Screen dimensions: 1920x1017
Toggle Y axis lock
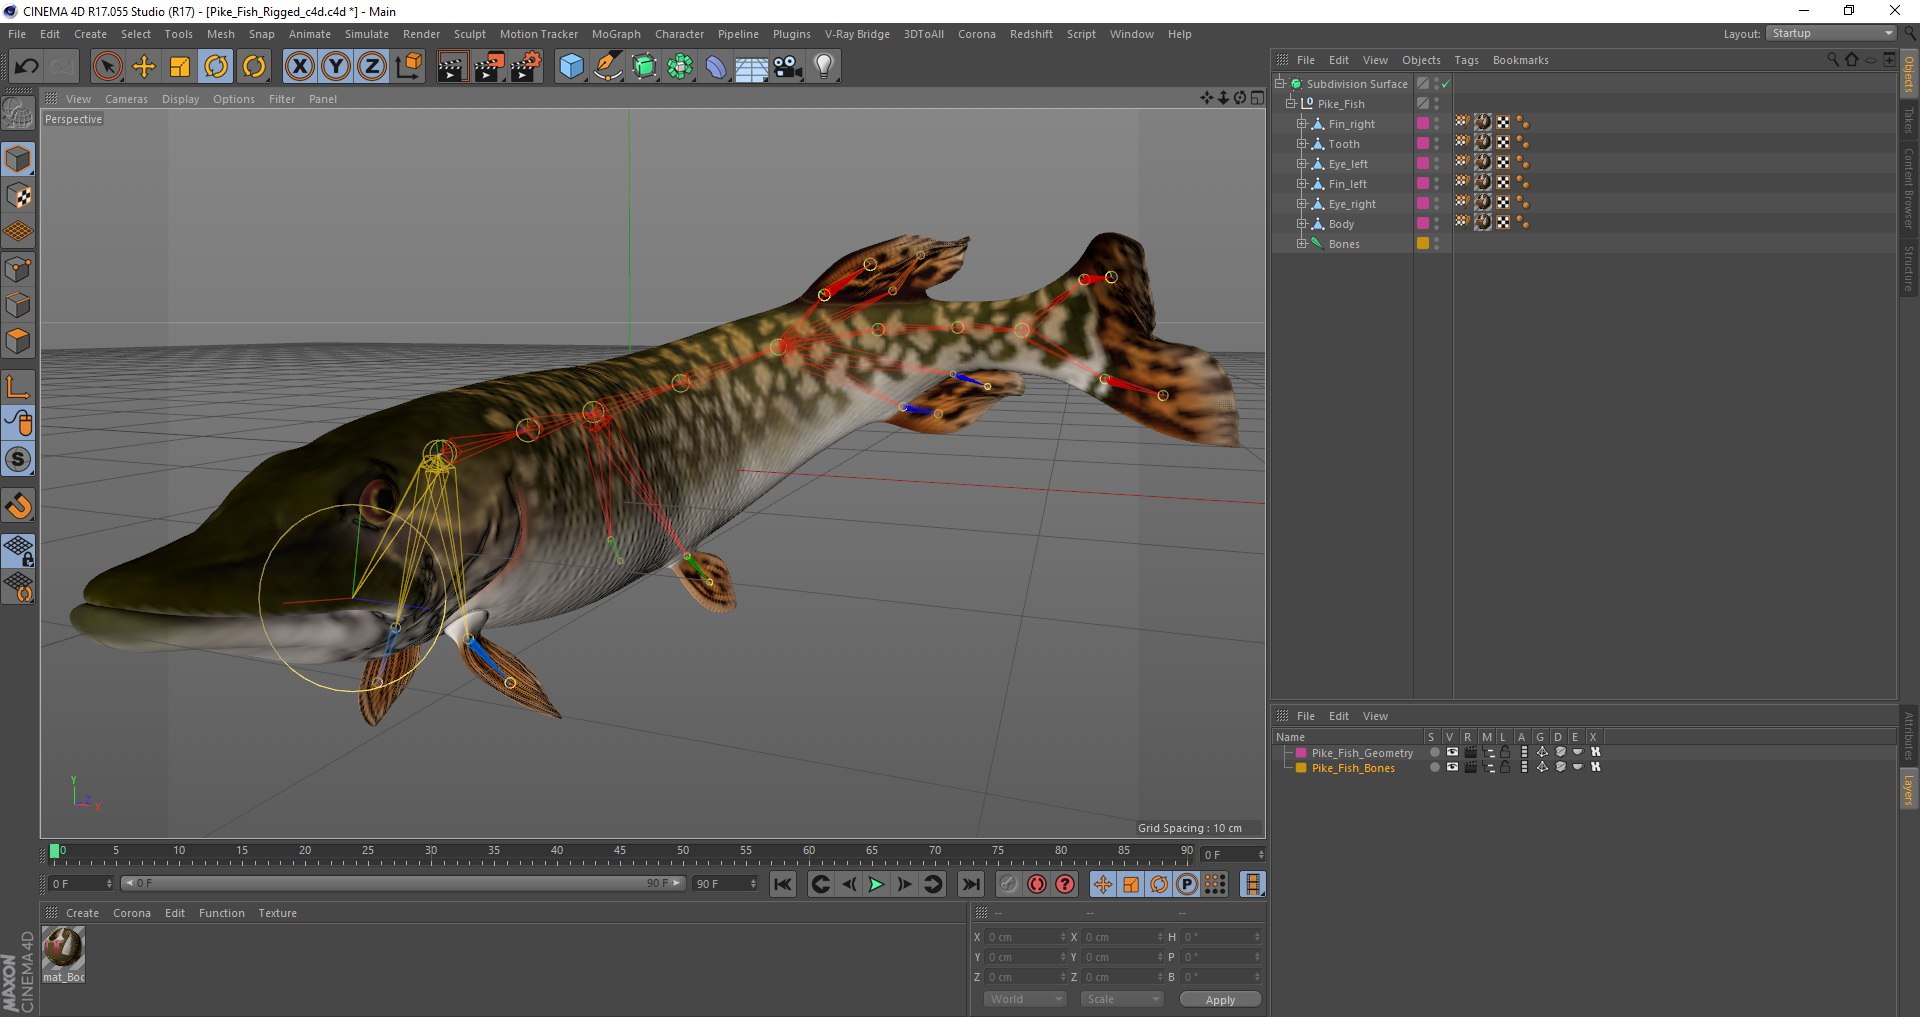coord(336,67)
